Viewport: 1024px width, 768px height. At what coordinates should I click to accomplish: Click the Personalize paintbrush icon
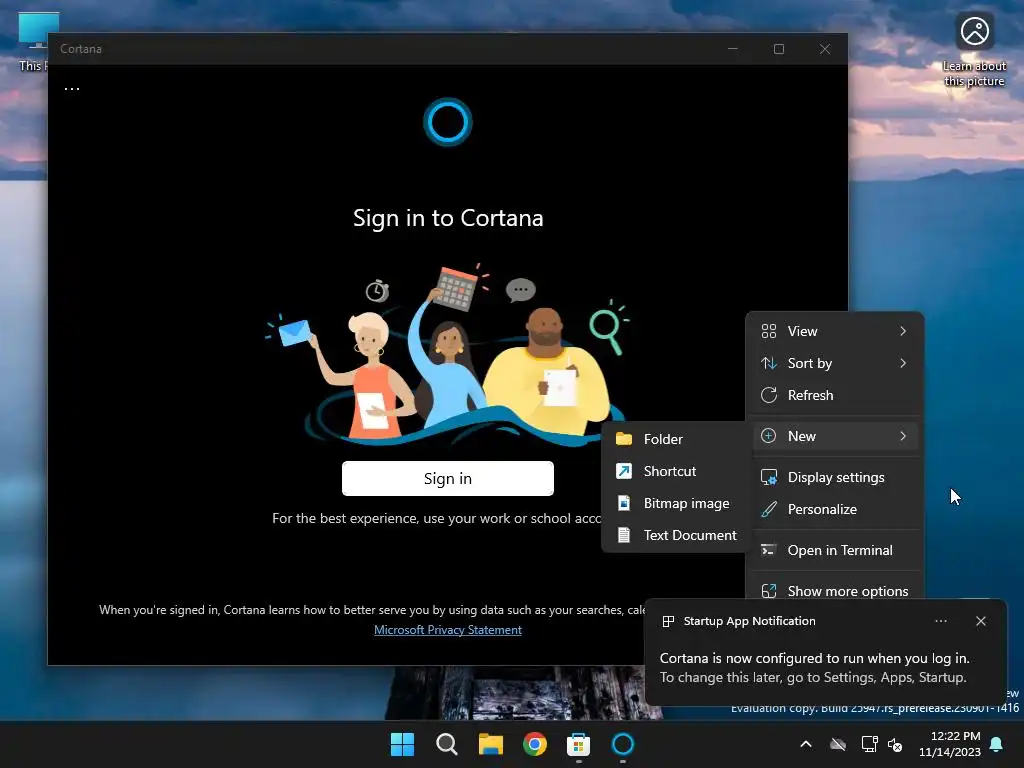[769, 509]
